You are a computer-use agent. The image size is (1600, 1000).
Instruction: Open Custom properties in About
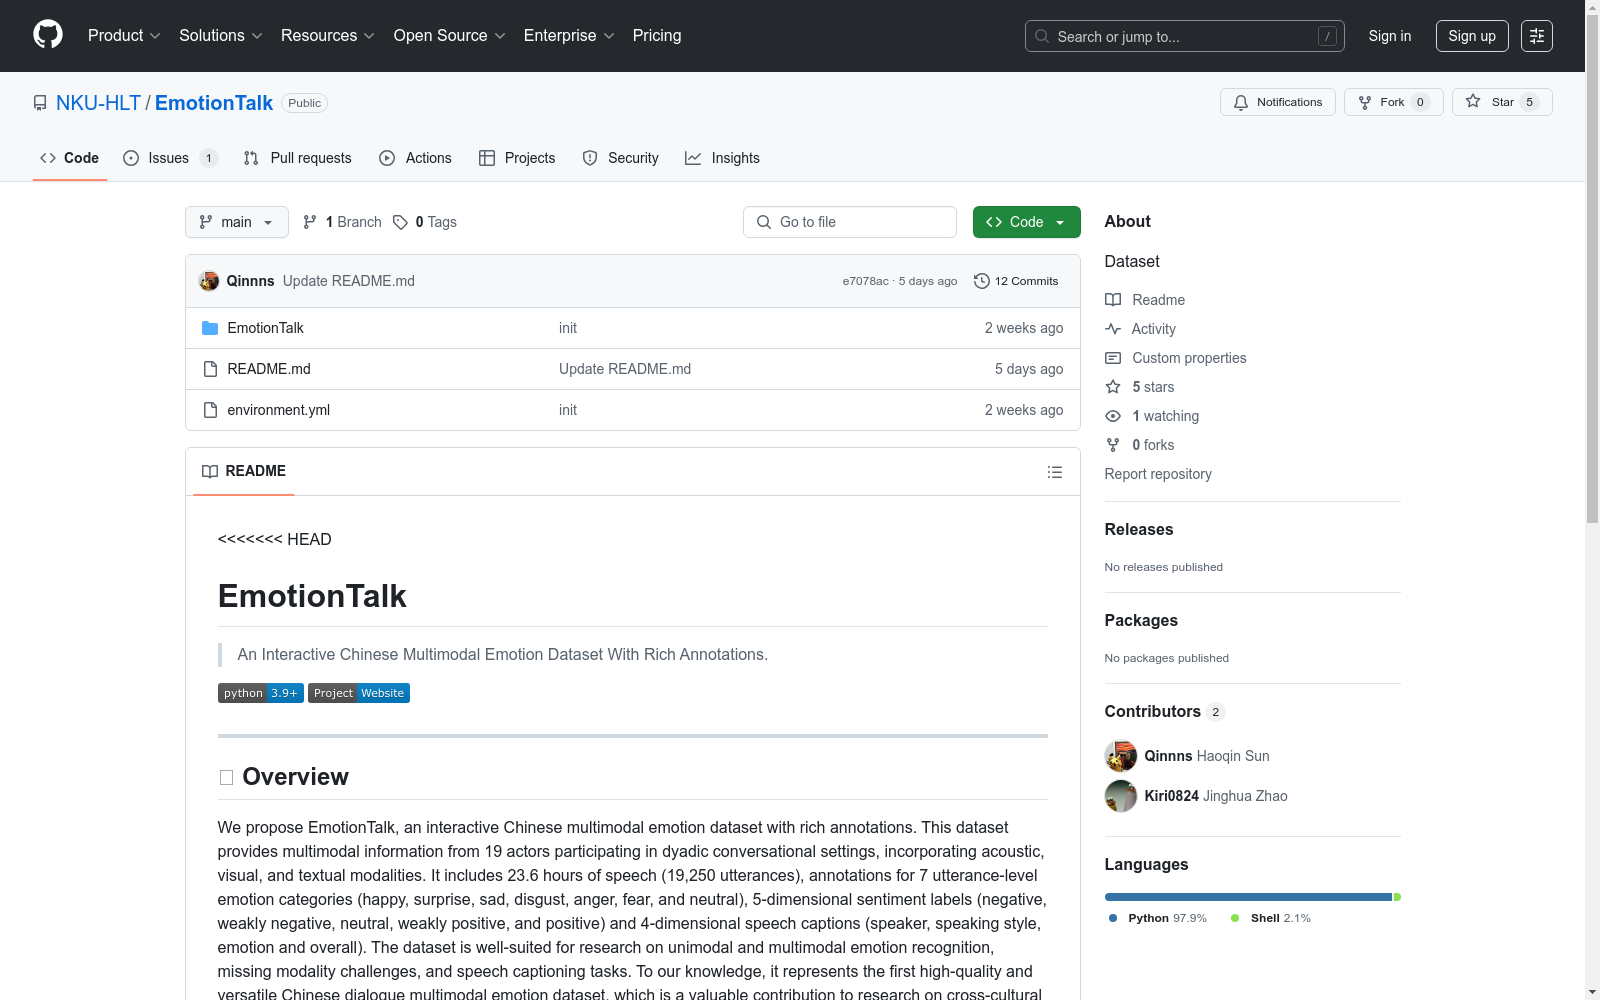(x=1176, y=358)
